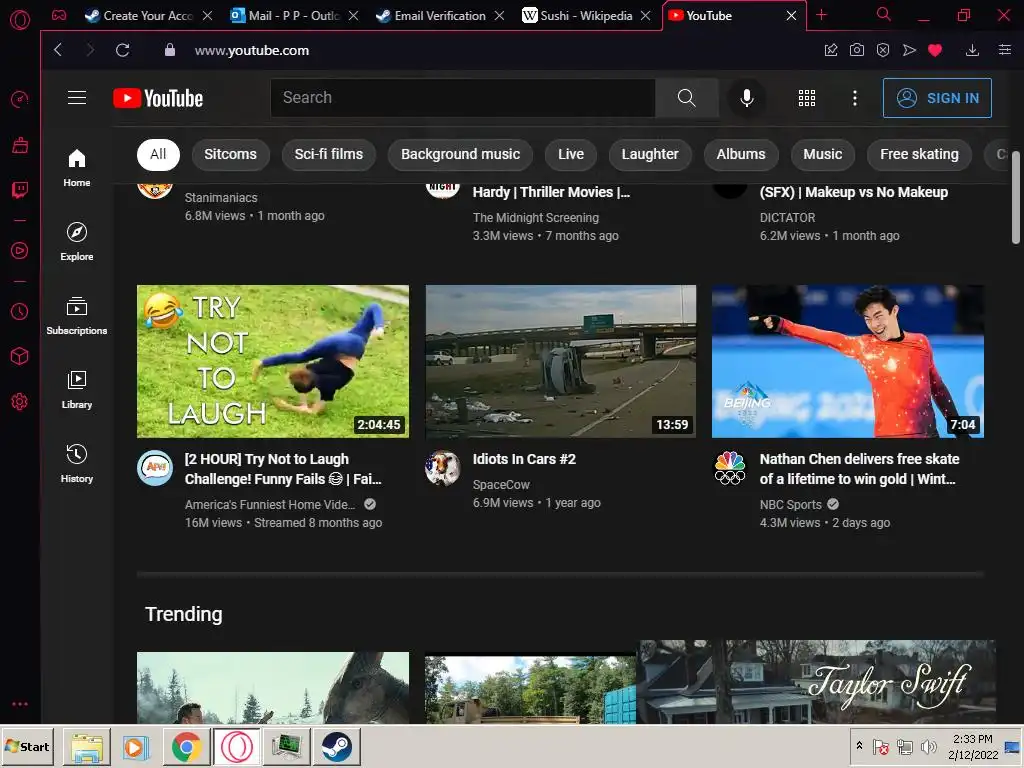Open a new tab with plus
Screen dimensions: 1024x768
(x=822, y=15)
